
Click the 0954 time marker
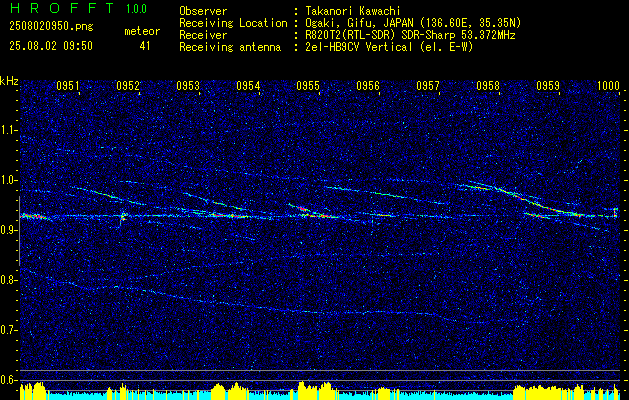tap(248, 85)
